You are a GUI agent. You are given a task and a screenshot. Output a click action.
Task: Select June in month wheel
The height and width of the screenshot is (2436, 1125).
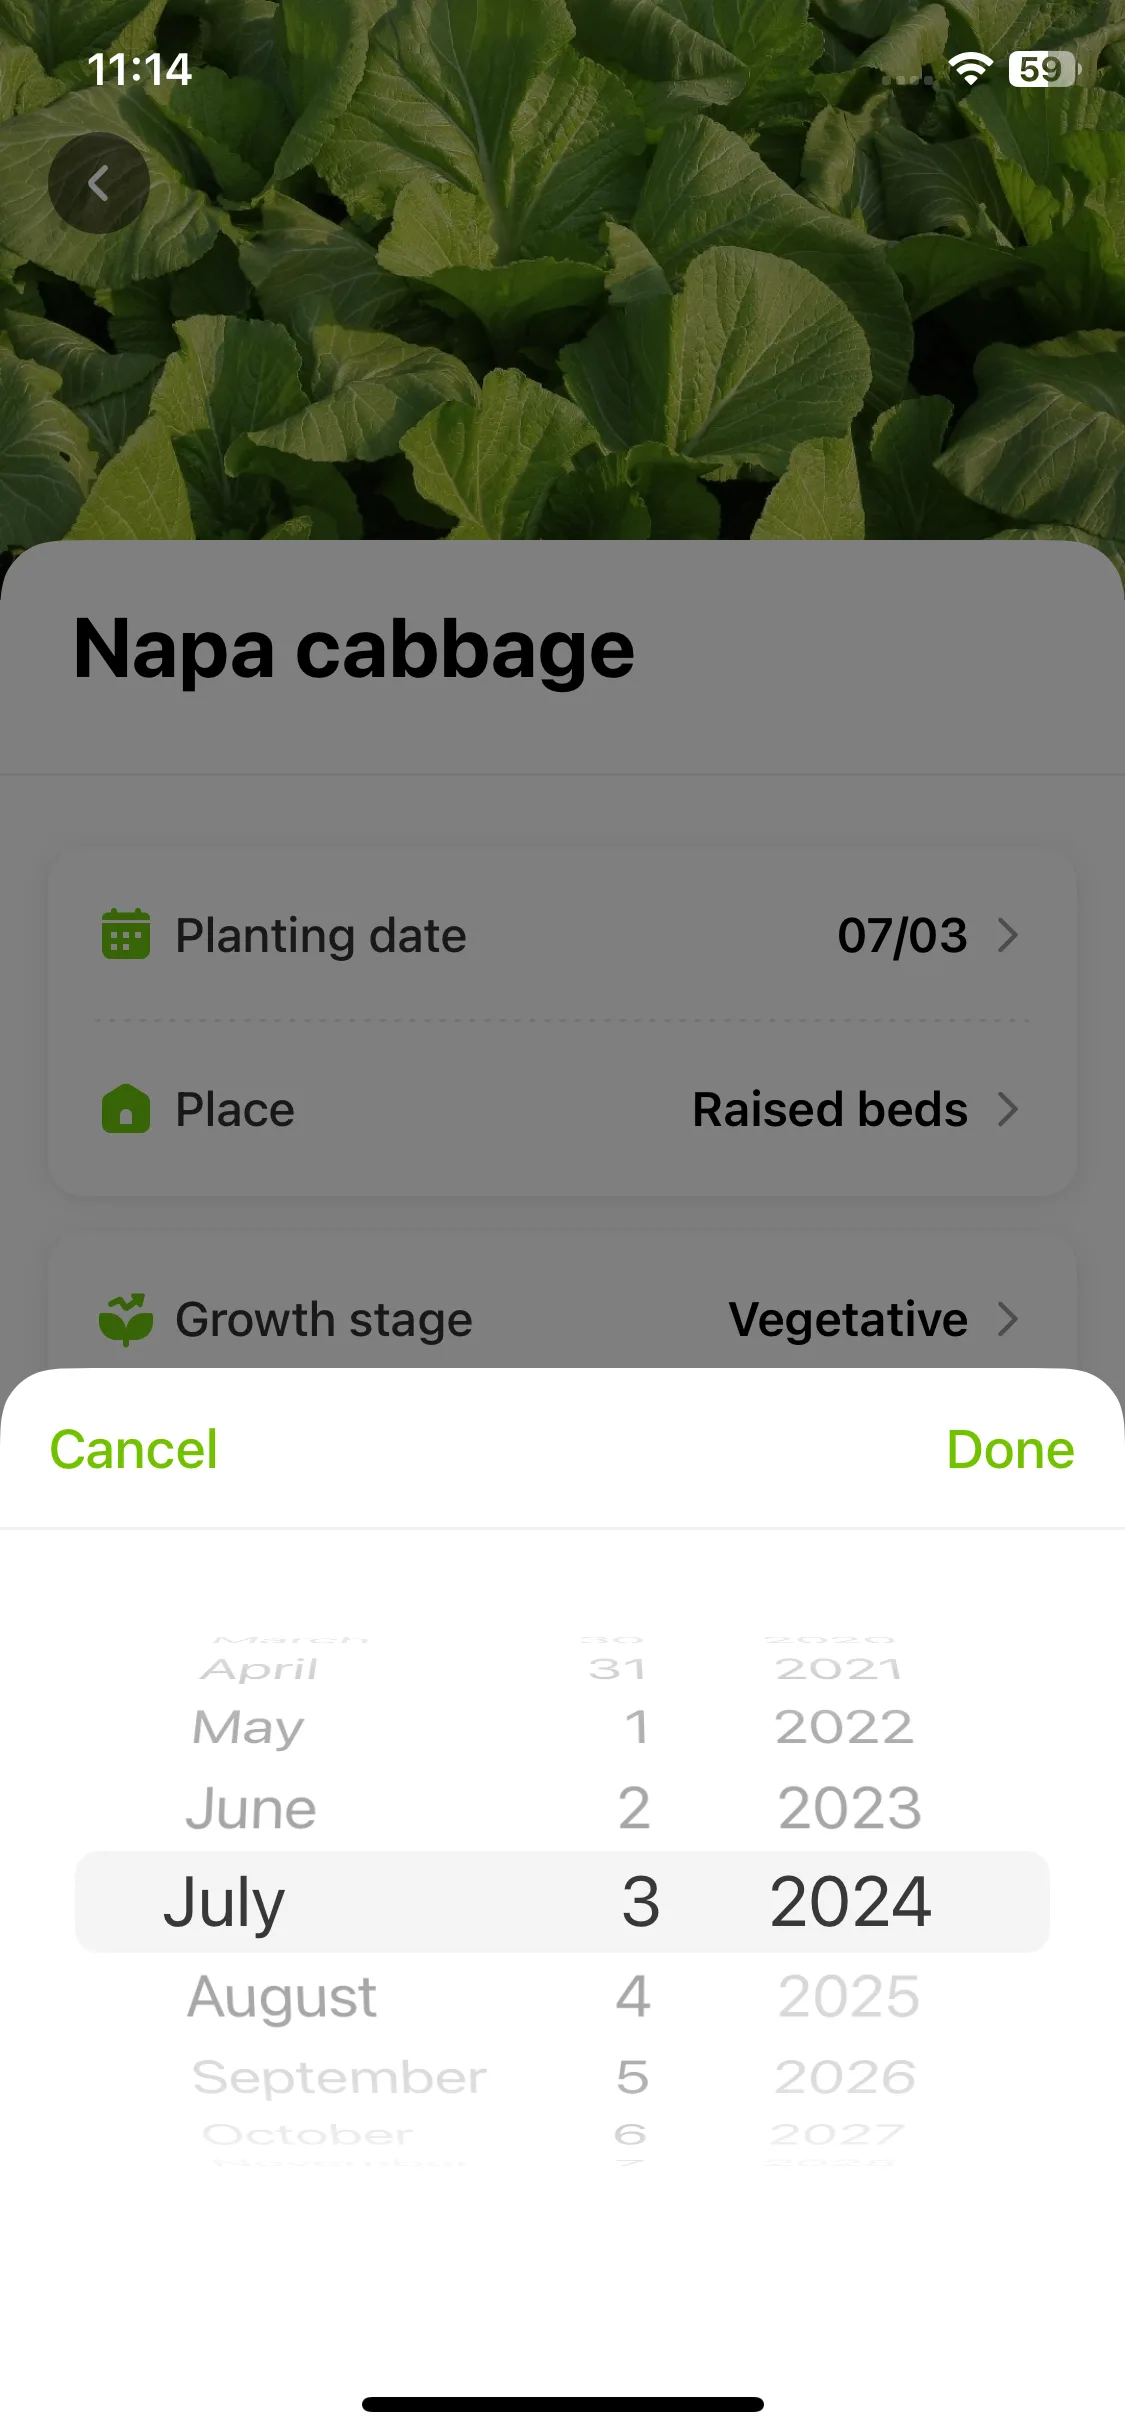pos(251,1808)
